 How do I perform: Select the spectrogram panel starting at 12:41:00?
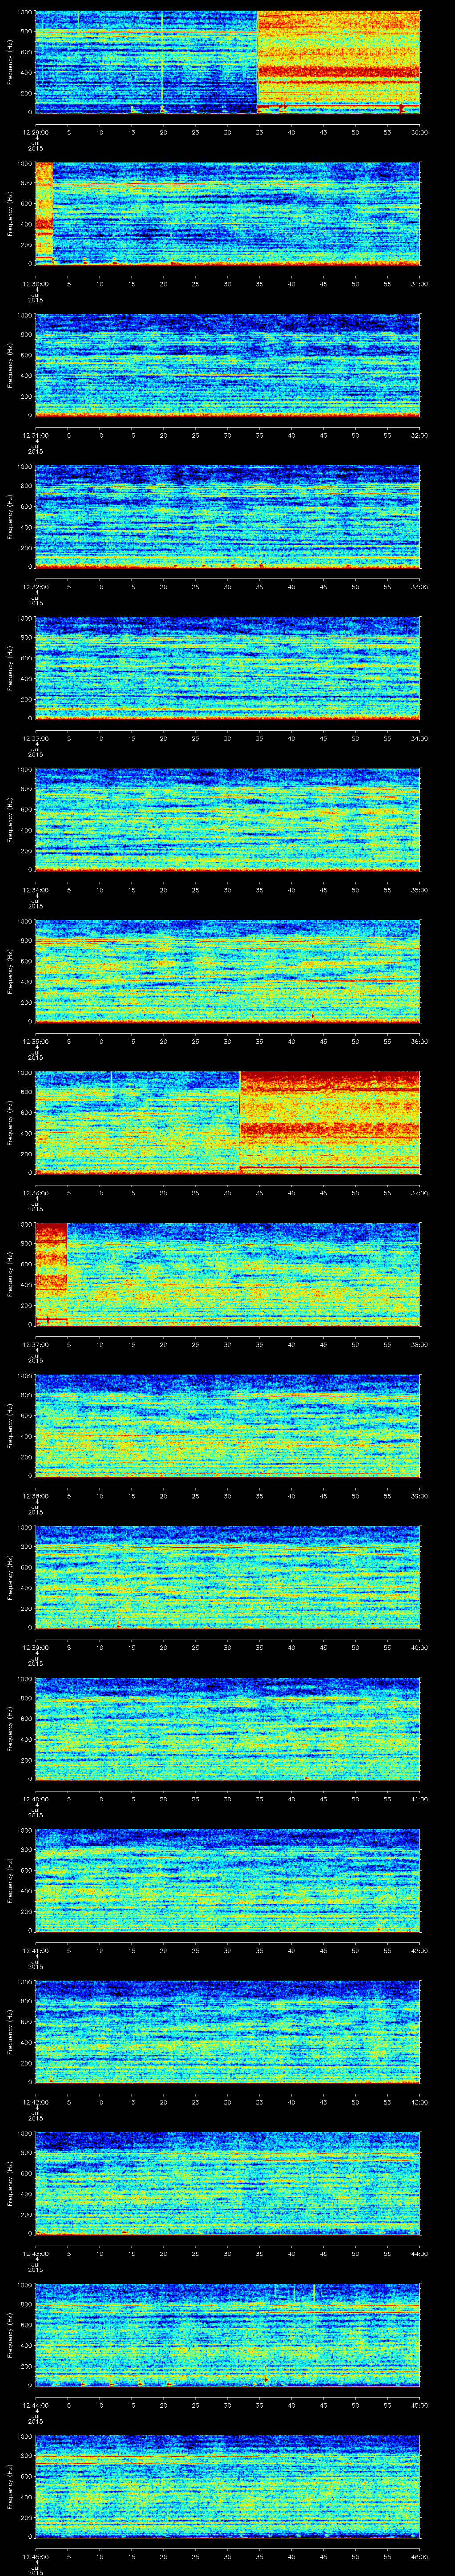228,1881
